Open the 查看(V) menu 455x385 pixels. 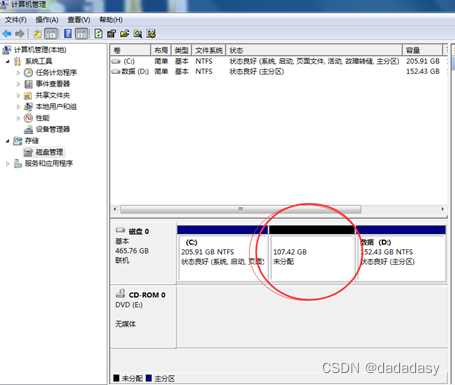coord(79,20)
